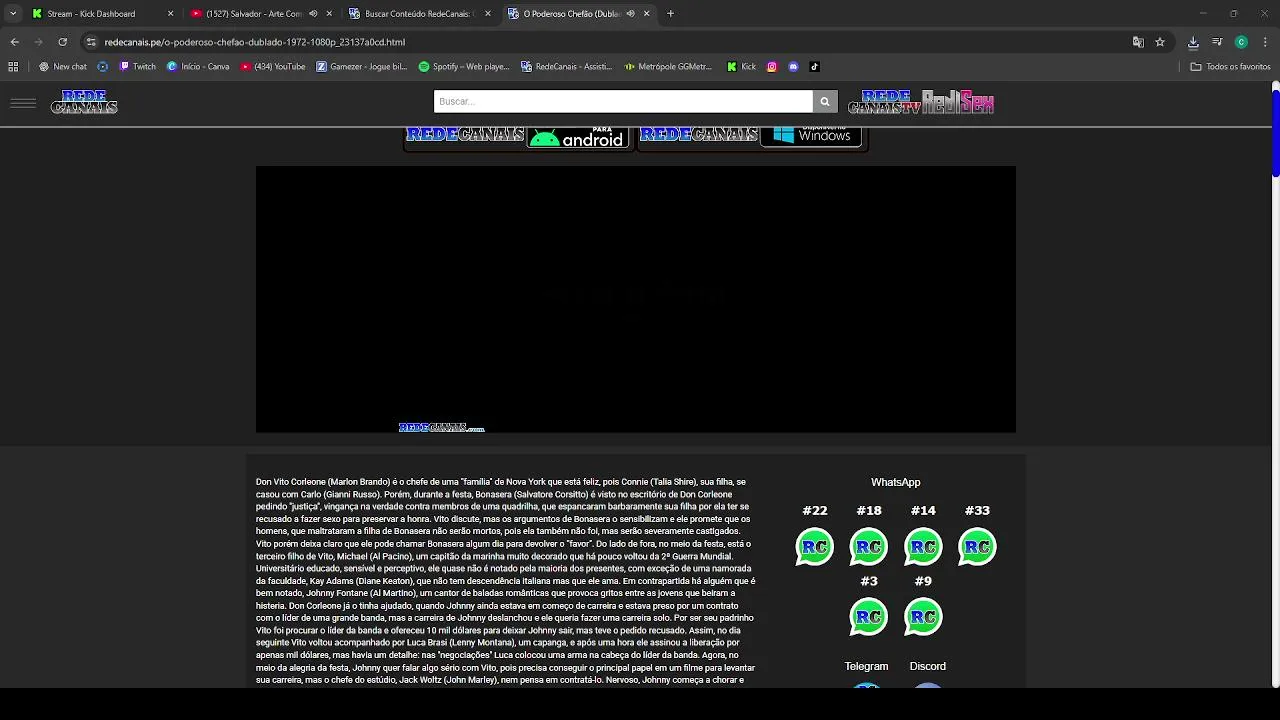Open Spotify Web Player bookmark

464,67
